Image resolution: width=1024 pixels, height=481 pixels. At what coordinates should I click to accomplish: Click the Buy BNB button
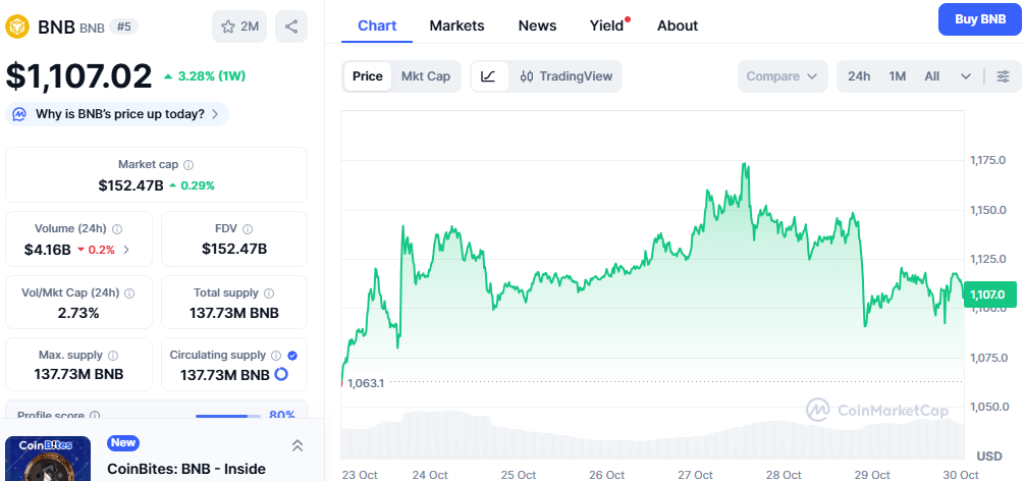(x=979, y=19)
